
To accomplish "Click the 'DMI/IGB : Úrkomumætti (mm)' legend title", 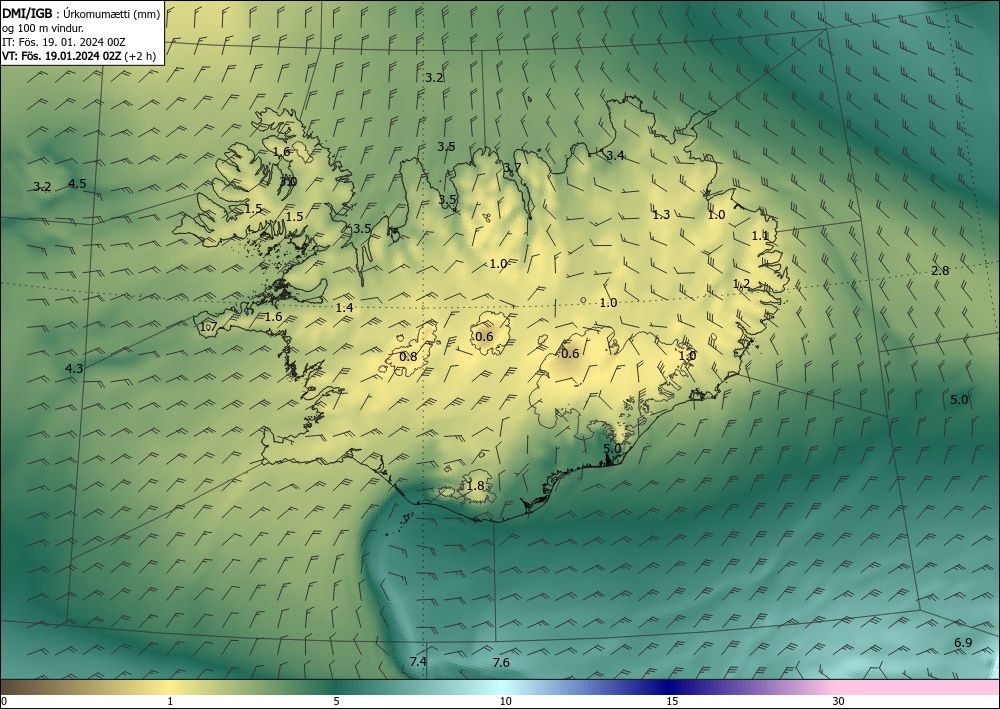I will (81, 15).
